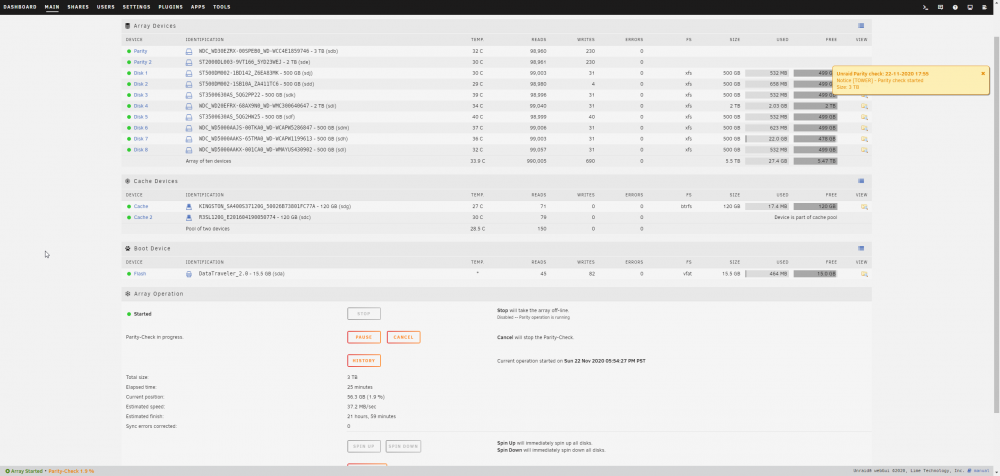The height and width of the screenshot is (476, 1000).
Task: Dismiss the Parity check notification
Action: click(983, 73)
